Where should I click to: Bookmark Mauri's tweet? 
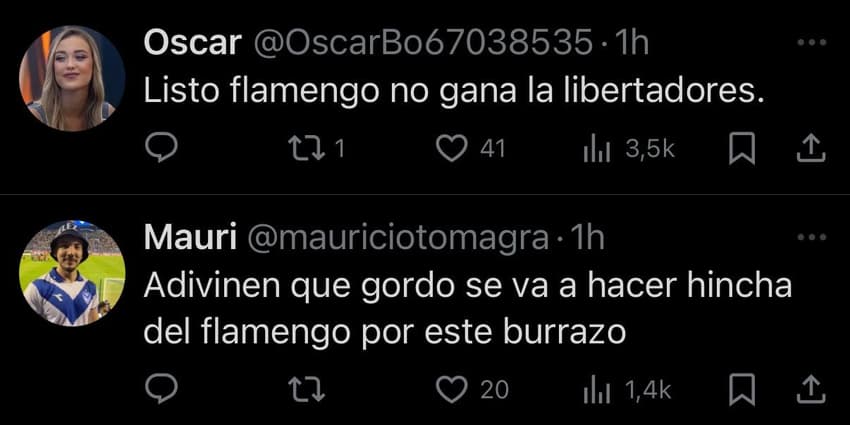[742, 390]
